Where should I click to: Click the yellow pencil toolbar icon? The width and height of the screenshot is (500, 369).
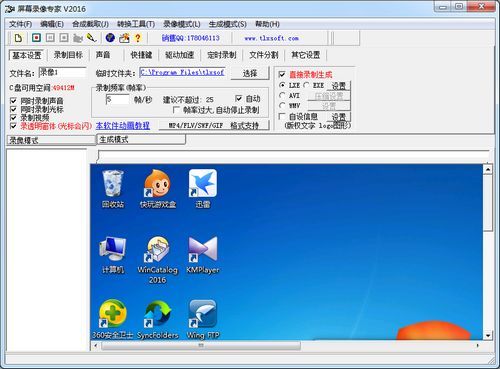coord(91,38)
